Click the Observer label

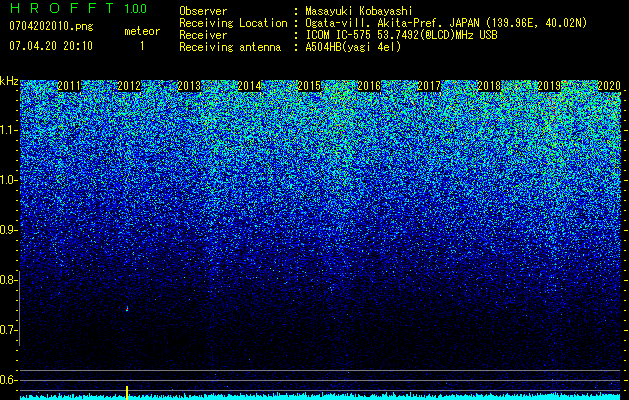pos(203,11)
